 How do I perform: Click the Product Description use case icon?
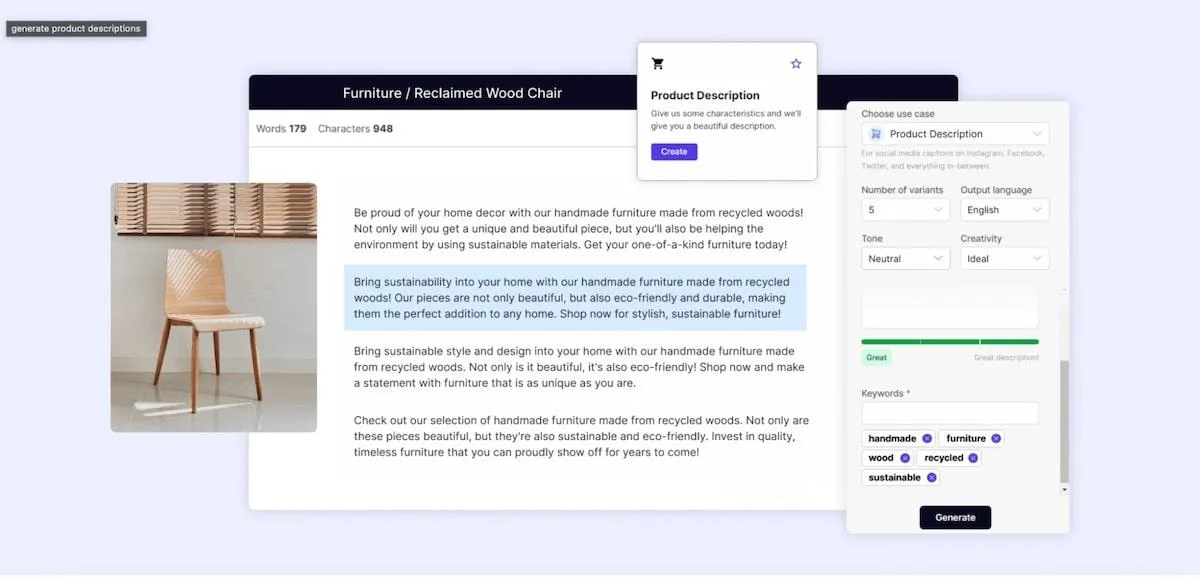point(876,134)
